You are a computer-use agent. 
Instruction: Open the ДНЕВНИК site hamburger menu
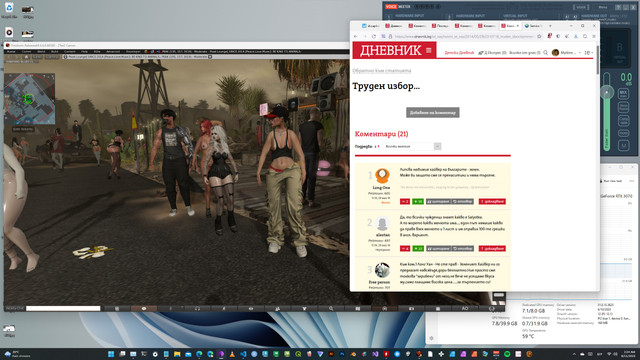tap(429, 51)
